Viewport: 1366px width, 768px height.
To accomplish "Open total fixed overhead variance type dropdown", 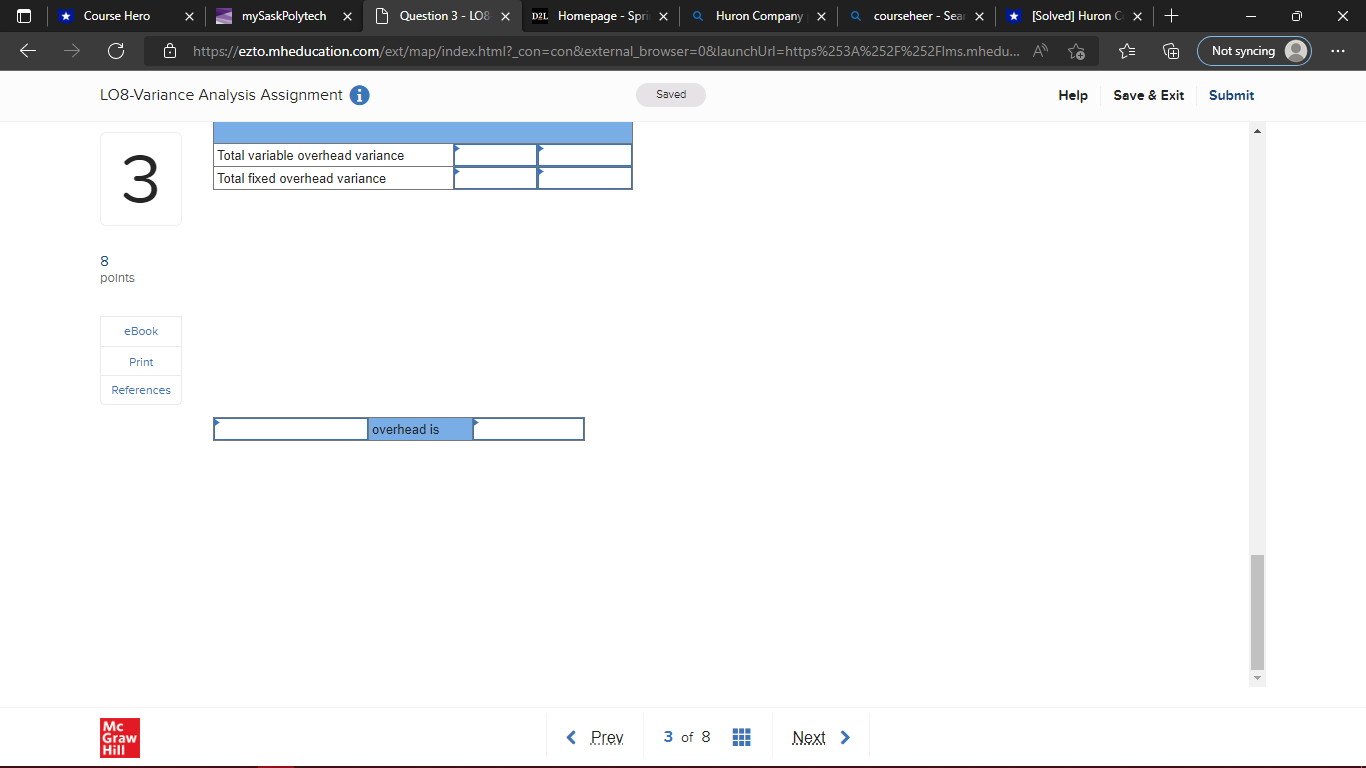I will pos(584,178).
